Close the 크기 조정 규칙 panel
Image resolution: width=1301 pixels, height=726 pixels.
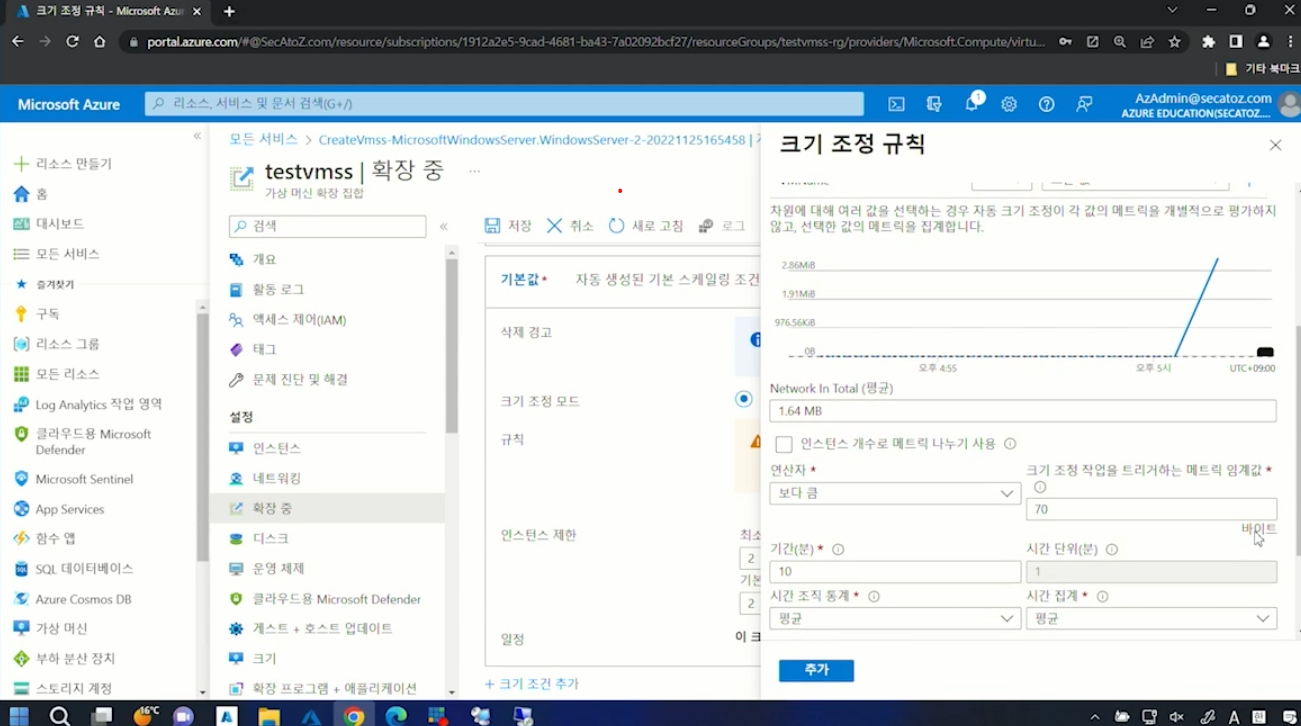coord(1275,145)
